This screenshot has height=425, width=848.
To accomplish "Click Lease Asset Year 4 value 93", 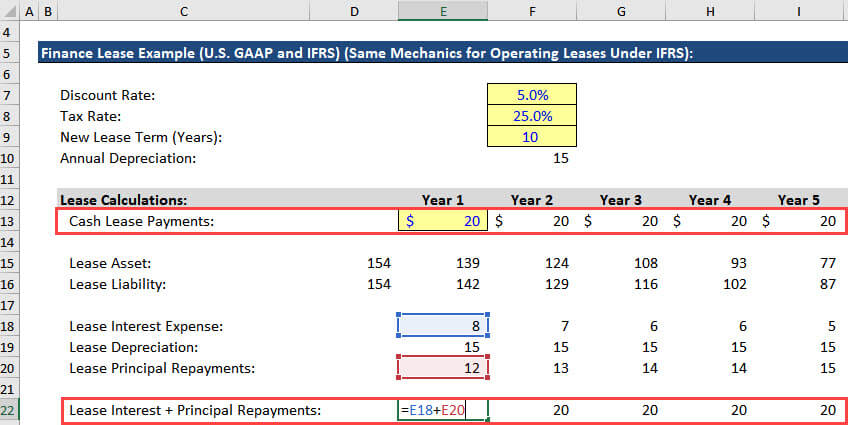I will (x=738, y=263).
